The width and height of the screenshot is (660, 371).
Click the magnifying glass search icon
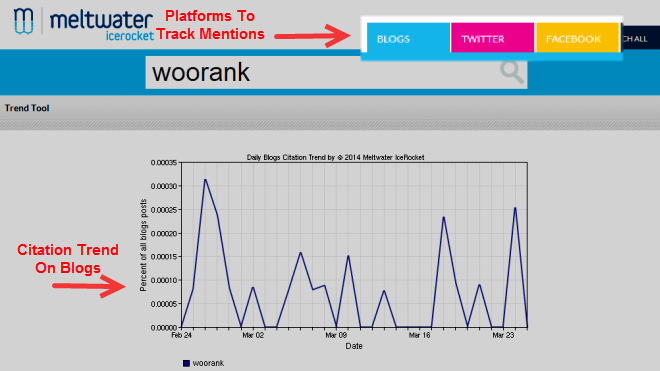(x=511, y=72)
